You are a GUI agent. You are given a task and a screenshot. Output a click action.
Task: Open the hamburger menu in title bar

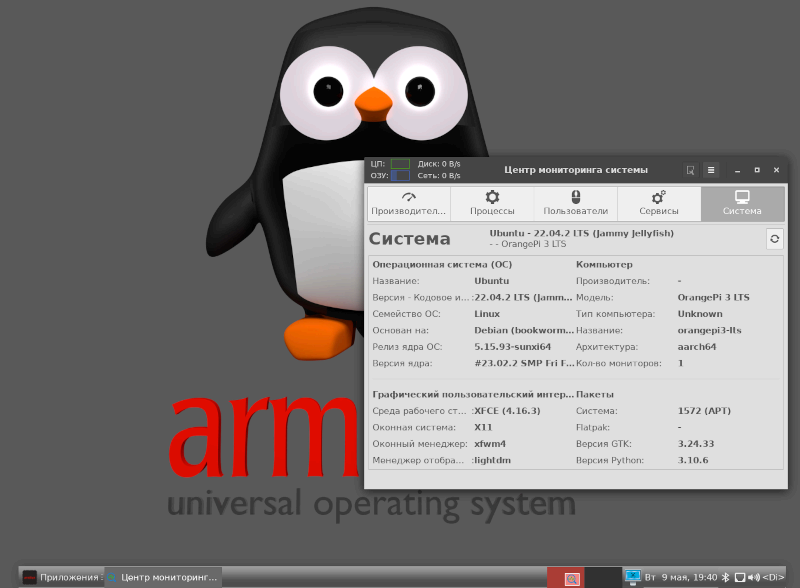(711, 170)
